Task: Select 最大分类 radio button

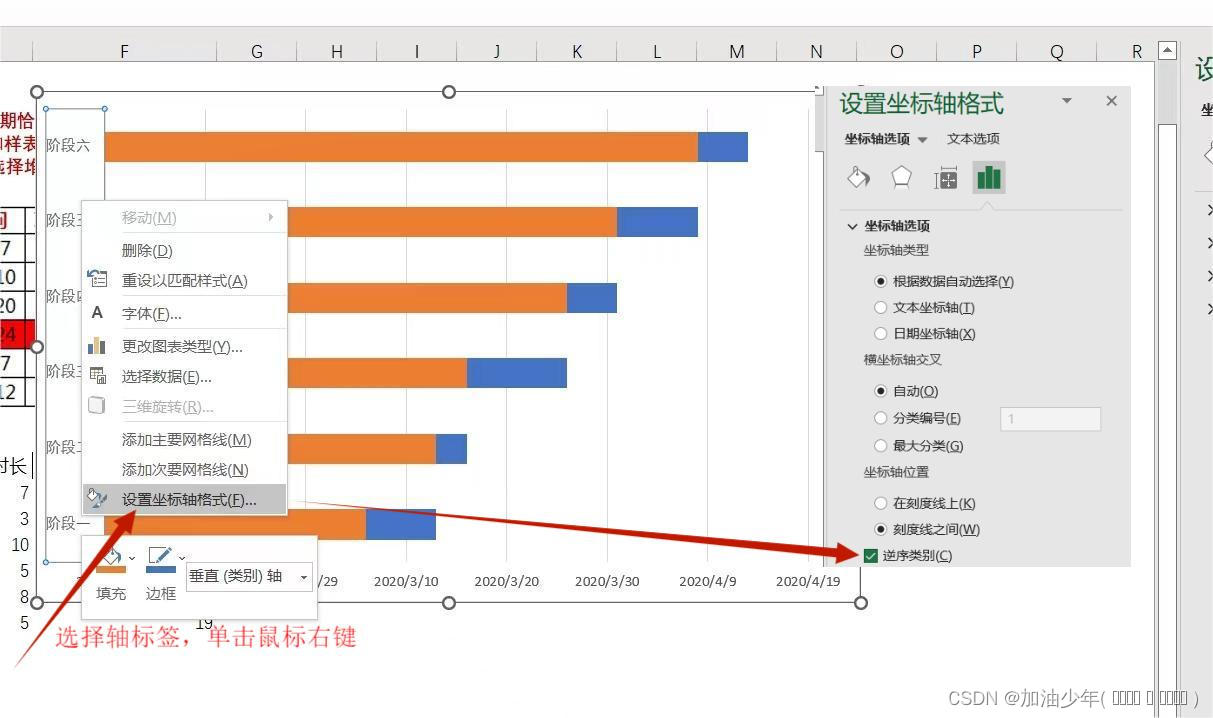Action: pos(880,446)
